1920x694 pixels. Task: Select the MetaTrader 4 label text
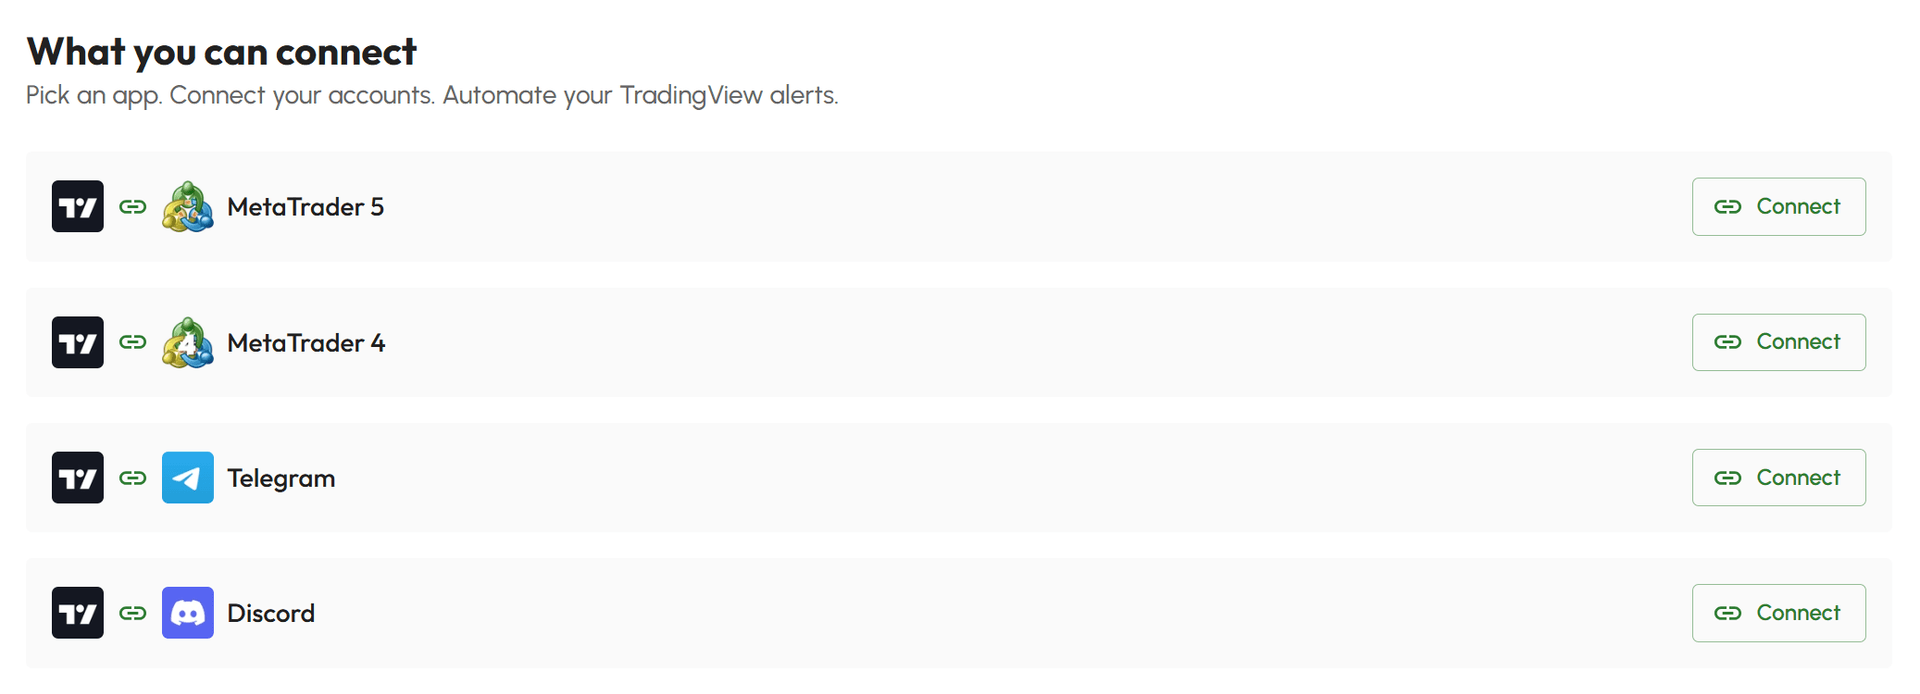[x=305, y=343]
